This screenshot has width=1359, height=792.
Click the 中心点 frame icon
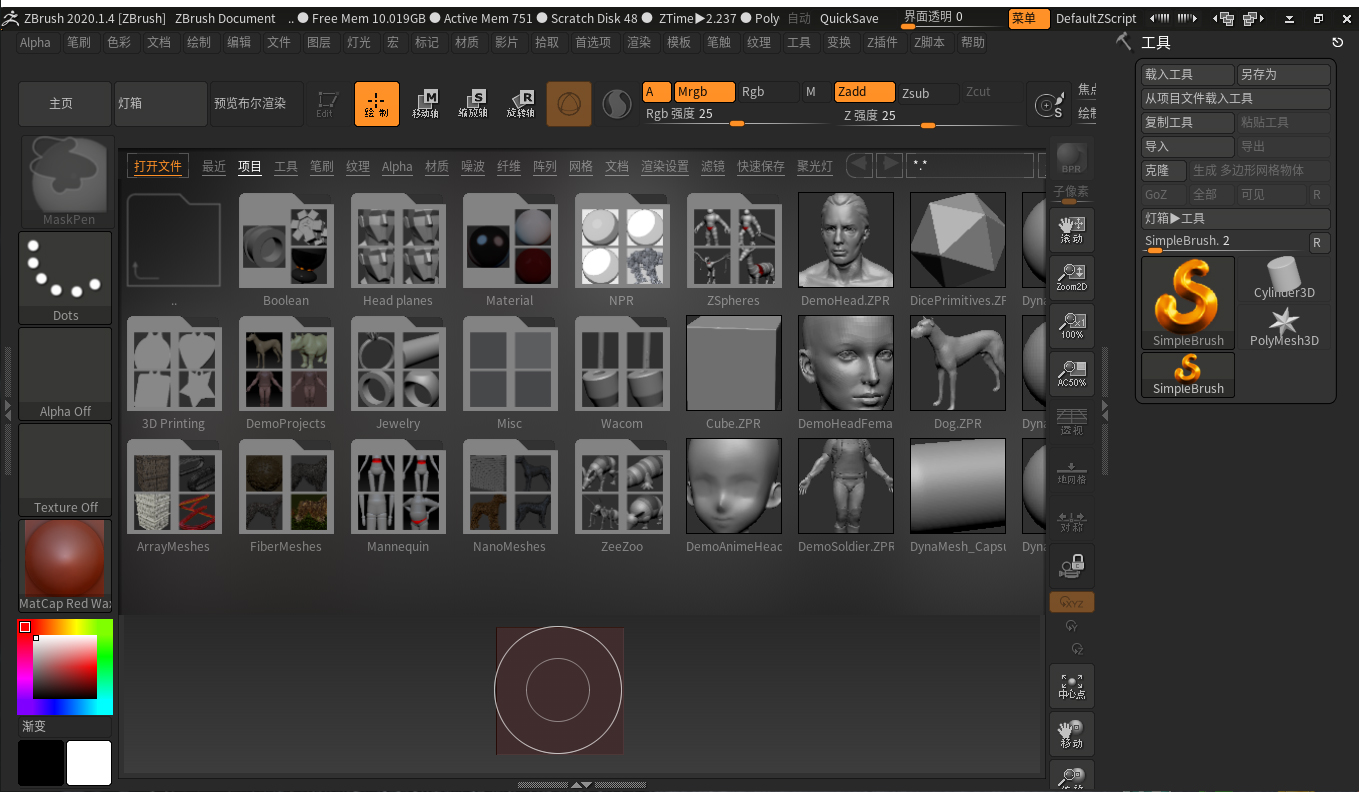click(1071, 686)
